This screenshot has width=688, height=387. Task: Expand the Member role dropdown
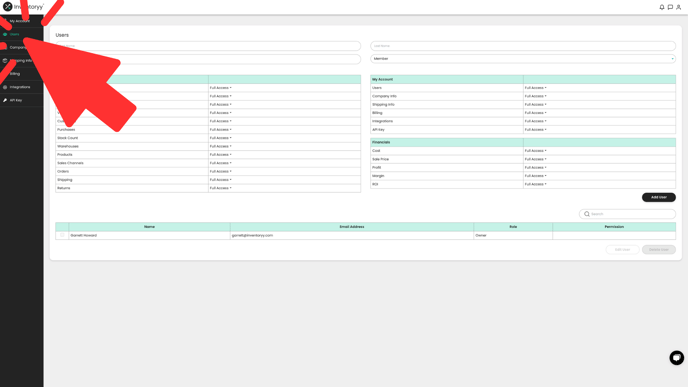pyautogui.click(x=523, y=59)
